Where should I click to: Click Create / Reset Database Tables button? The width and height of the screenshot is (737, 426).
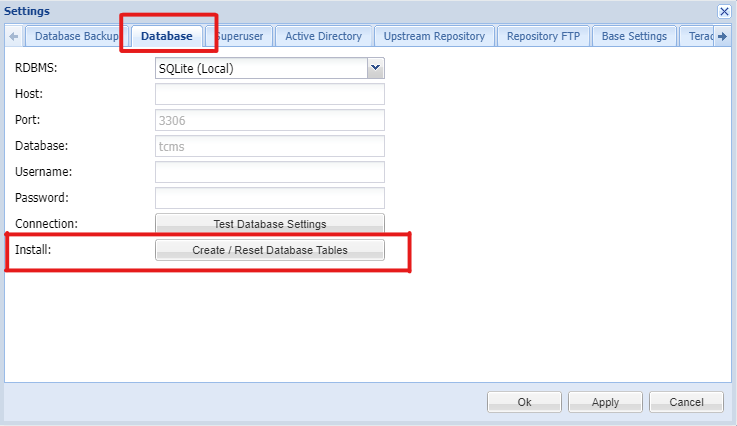[x=269, y=250]
